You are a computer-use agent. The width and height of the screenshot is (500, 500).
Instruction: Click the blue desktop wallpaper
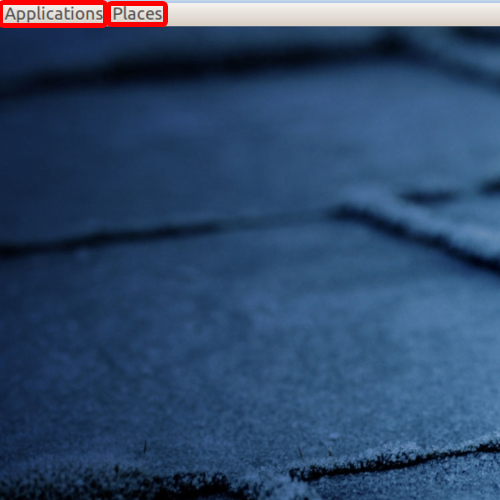250,263
